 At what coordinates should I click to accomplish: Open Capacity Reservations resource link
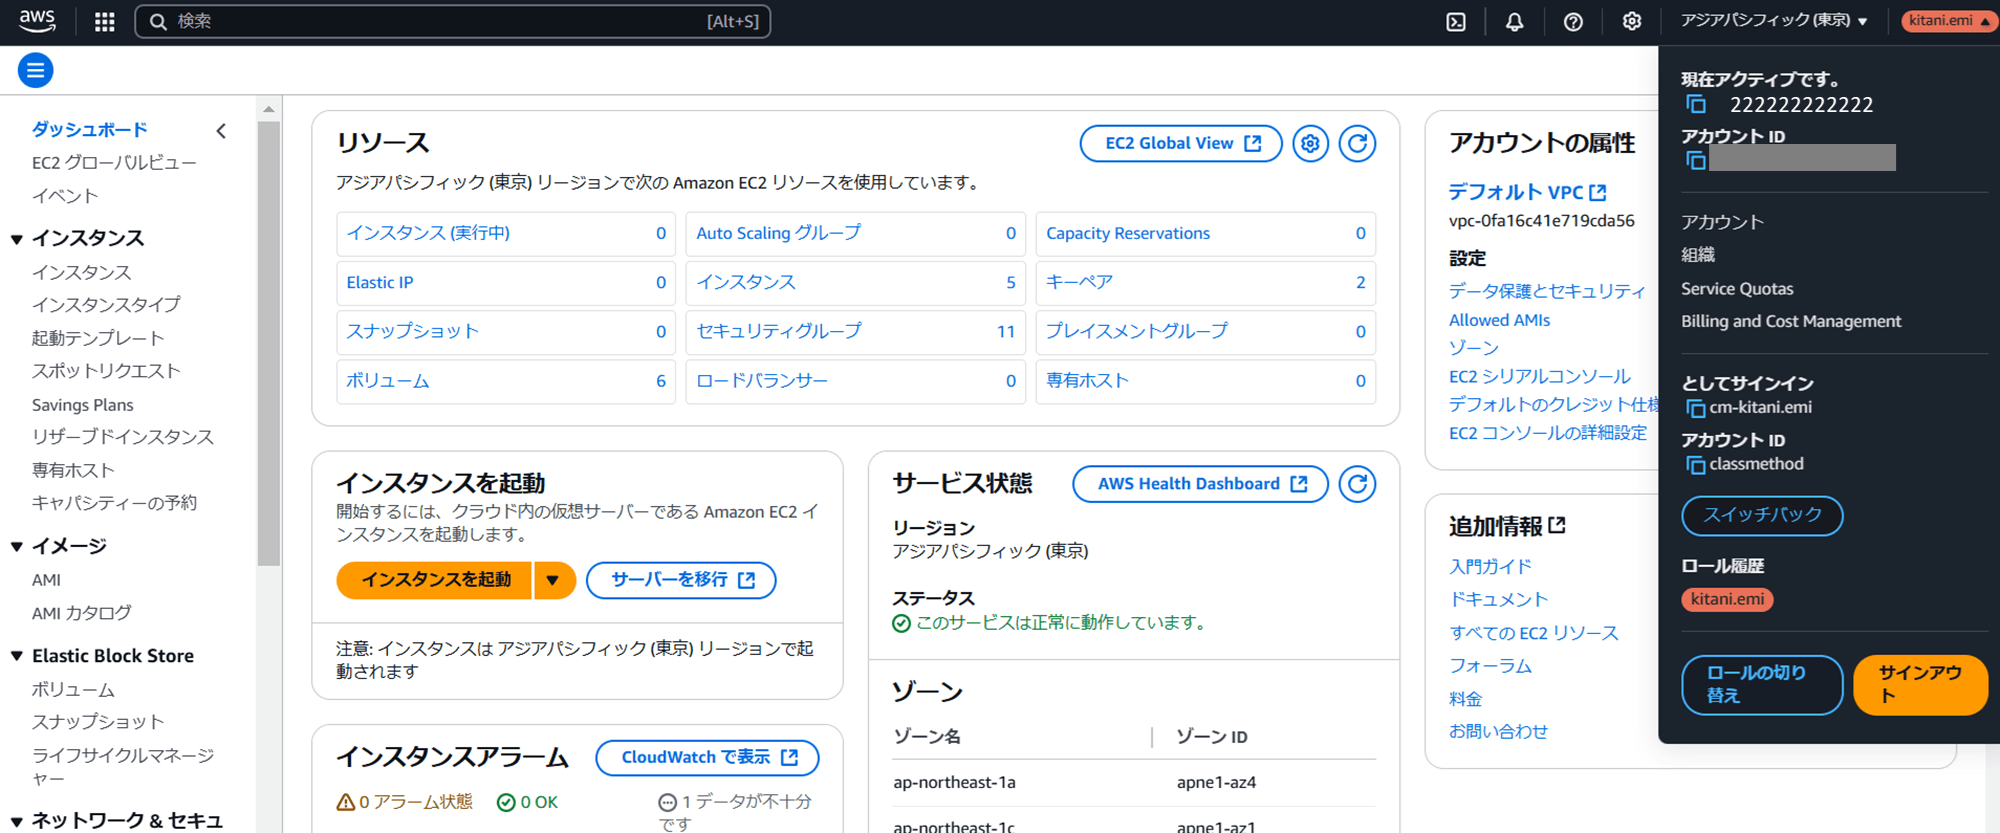tap(1128, 233)
